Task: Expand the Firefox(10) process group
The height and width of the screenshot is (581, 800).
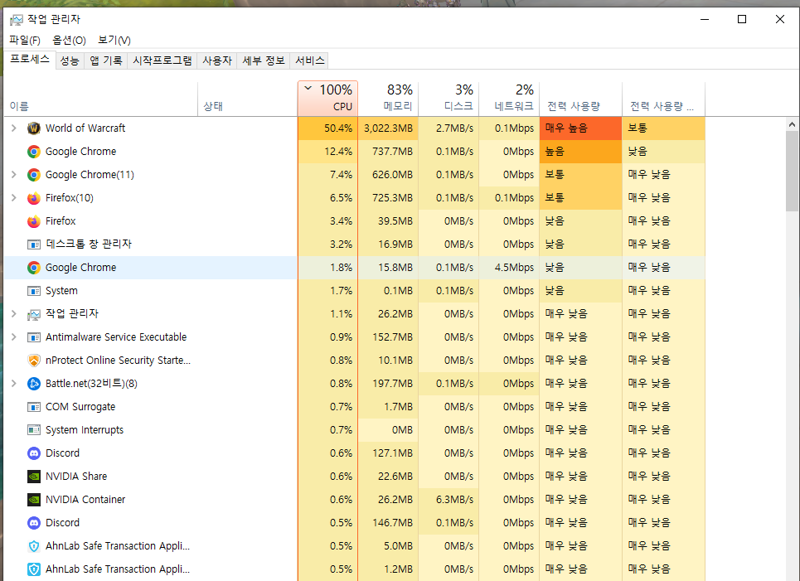Action: (14, 198)
